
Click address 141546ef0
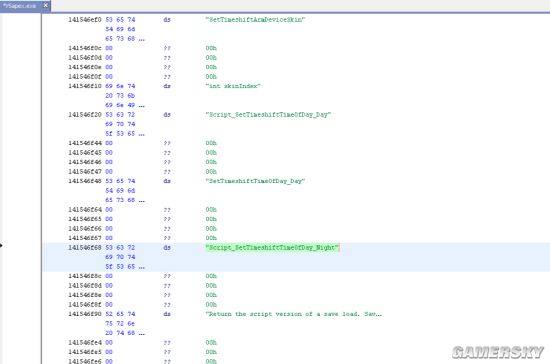click(x=85, y=20)
